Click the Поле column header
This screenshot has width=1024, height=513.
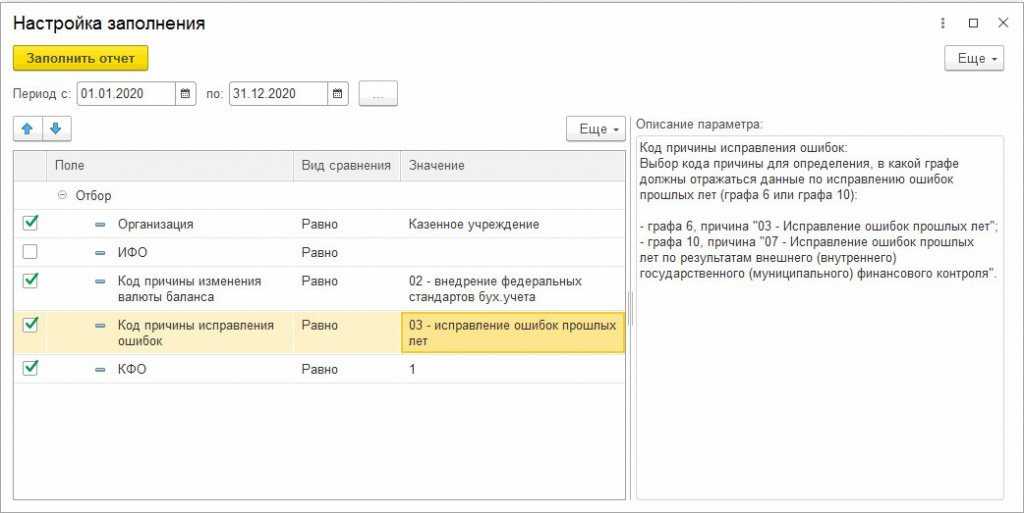pos(170,166)
